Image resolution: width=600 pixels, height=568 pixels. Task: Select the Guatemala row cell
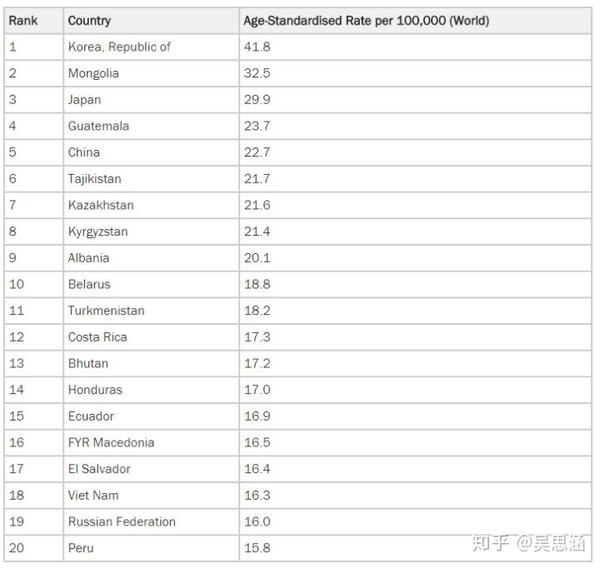(151, 126)
